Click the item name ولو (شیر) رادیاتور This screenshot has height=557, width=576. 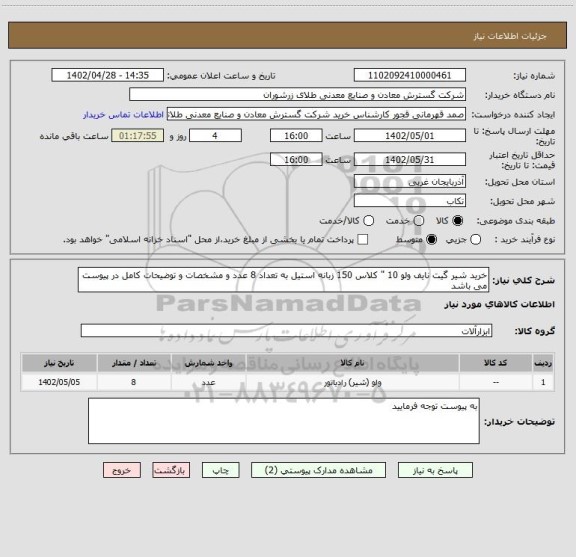pos(352,382)
